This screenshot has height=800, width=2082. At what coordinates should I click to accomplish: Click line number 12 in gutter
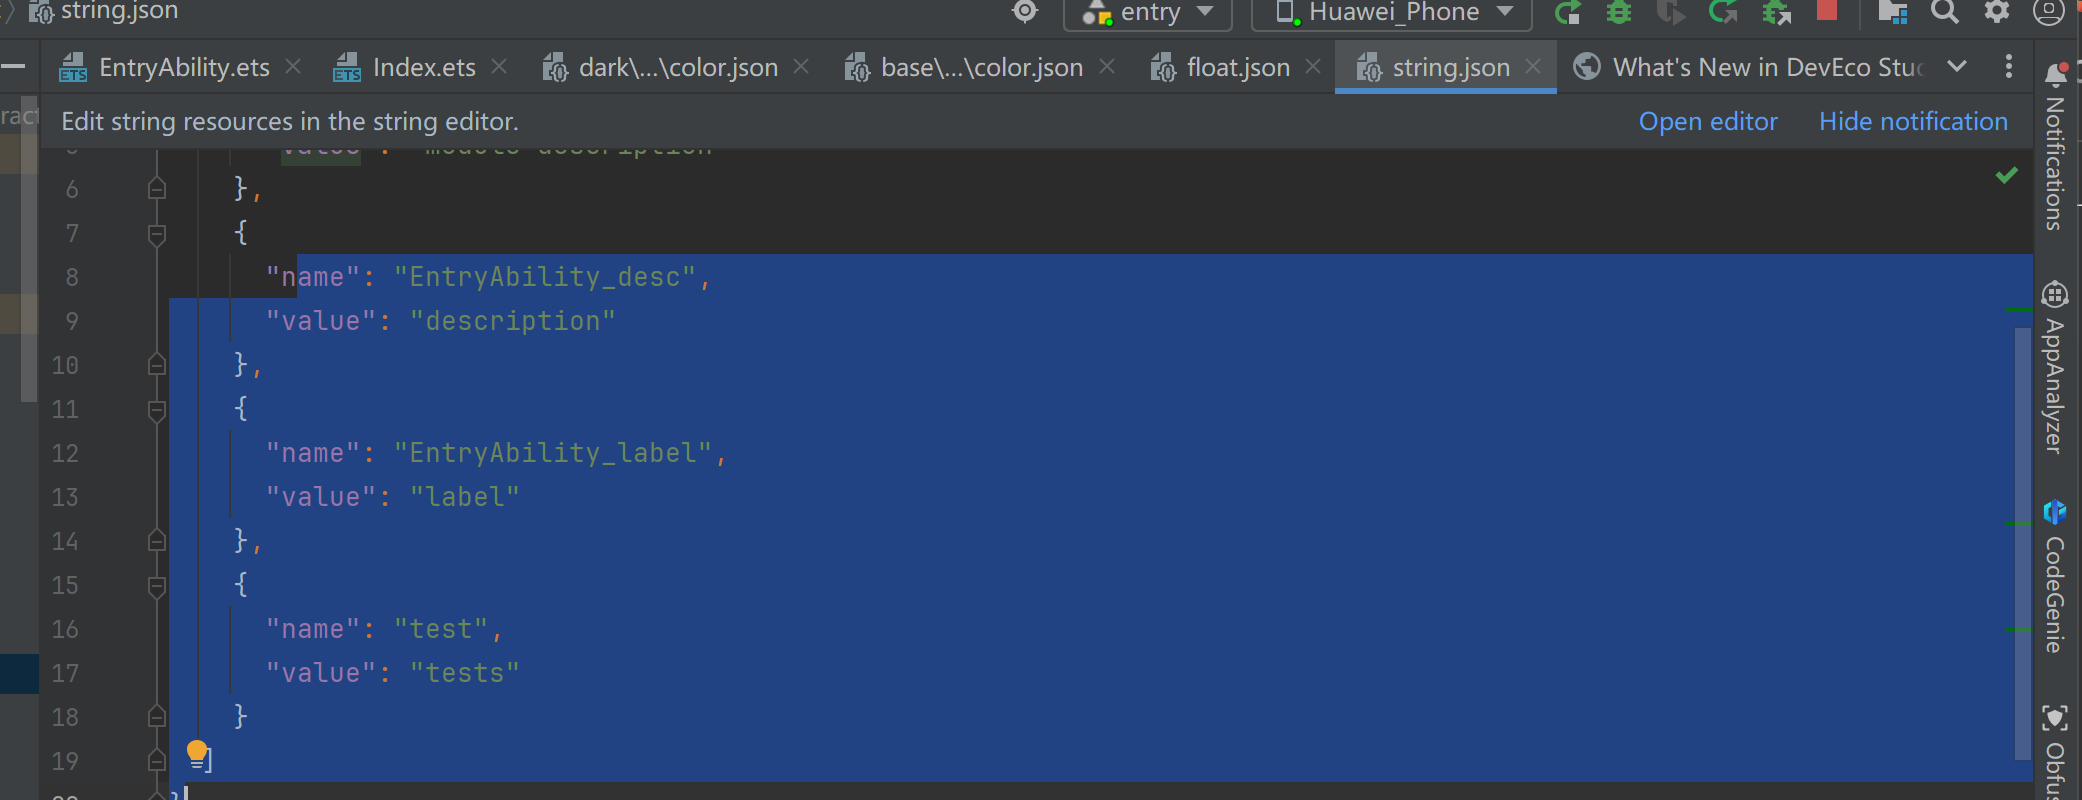pos(65,453)
